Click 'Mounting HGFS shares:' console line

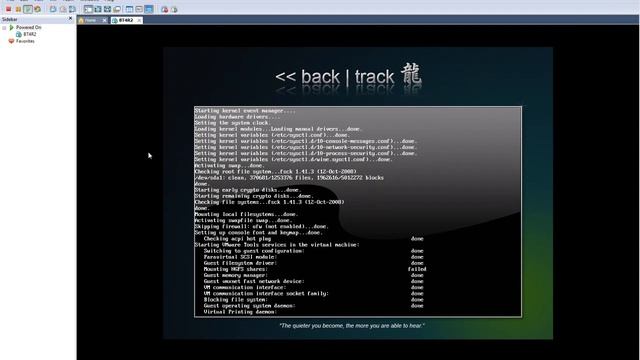(x=236, y=269)
